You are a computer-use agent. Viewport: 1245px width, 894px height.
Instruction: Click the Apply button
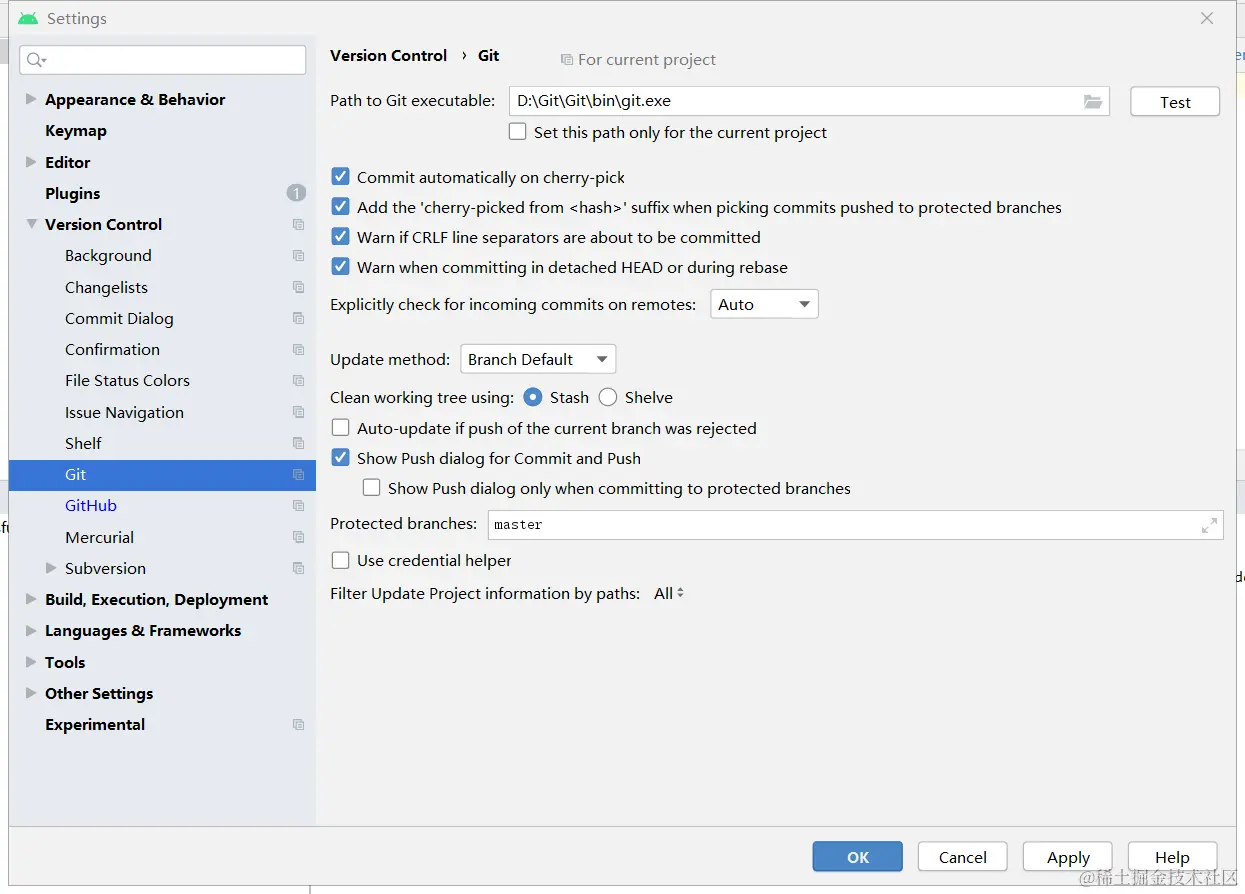coord(1068,857)
